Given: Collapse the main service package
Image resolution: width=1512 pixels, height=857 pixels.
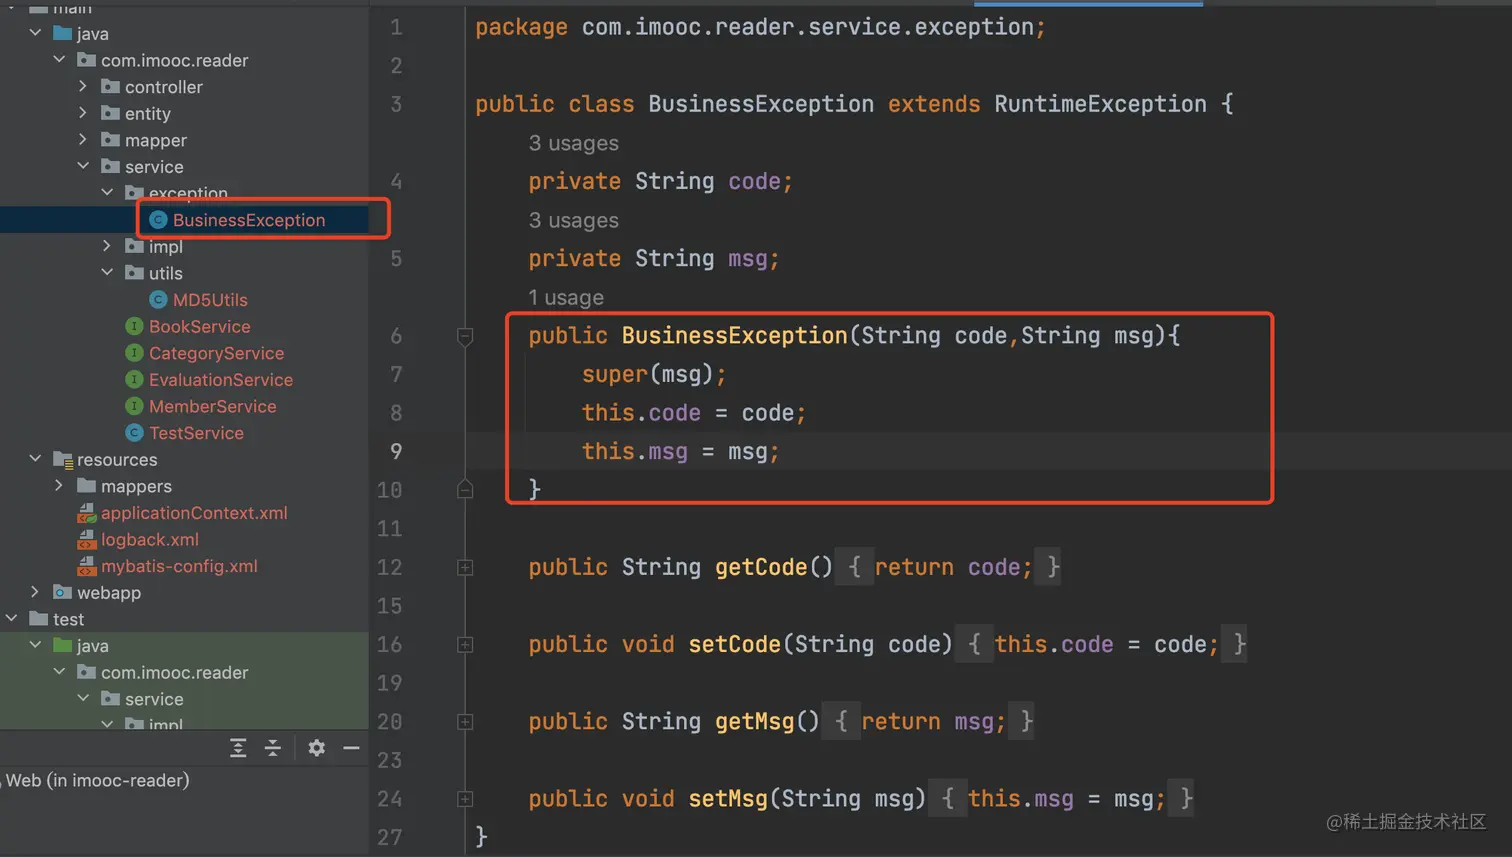Looking at the screenshot, I should [x=83, y=166].
